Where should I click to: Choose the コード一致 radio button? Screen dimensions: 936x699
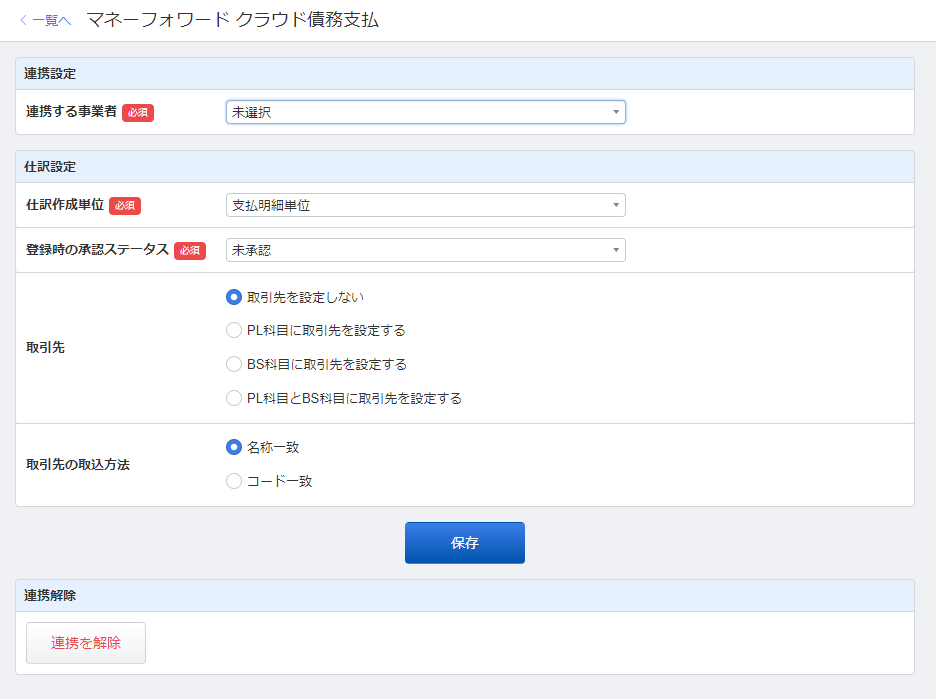coord(234,481)
